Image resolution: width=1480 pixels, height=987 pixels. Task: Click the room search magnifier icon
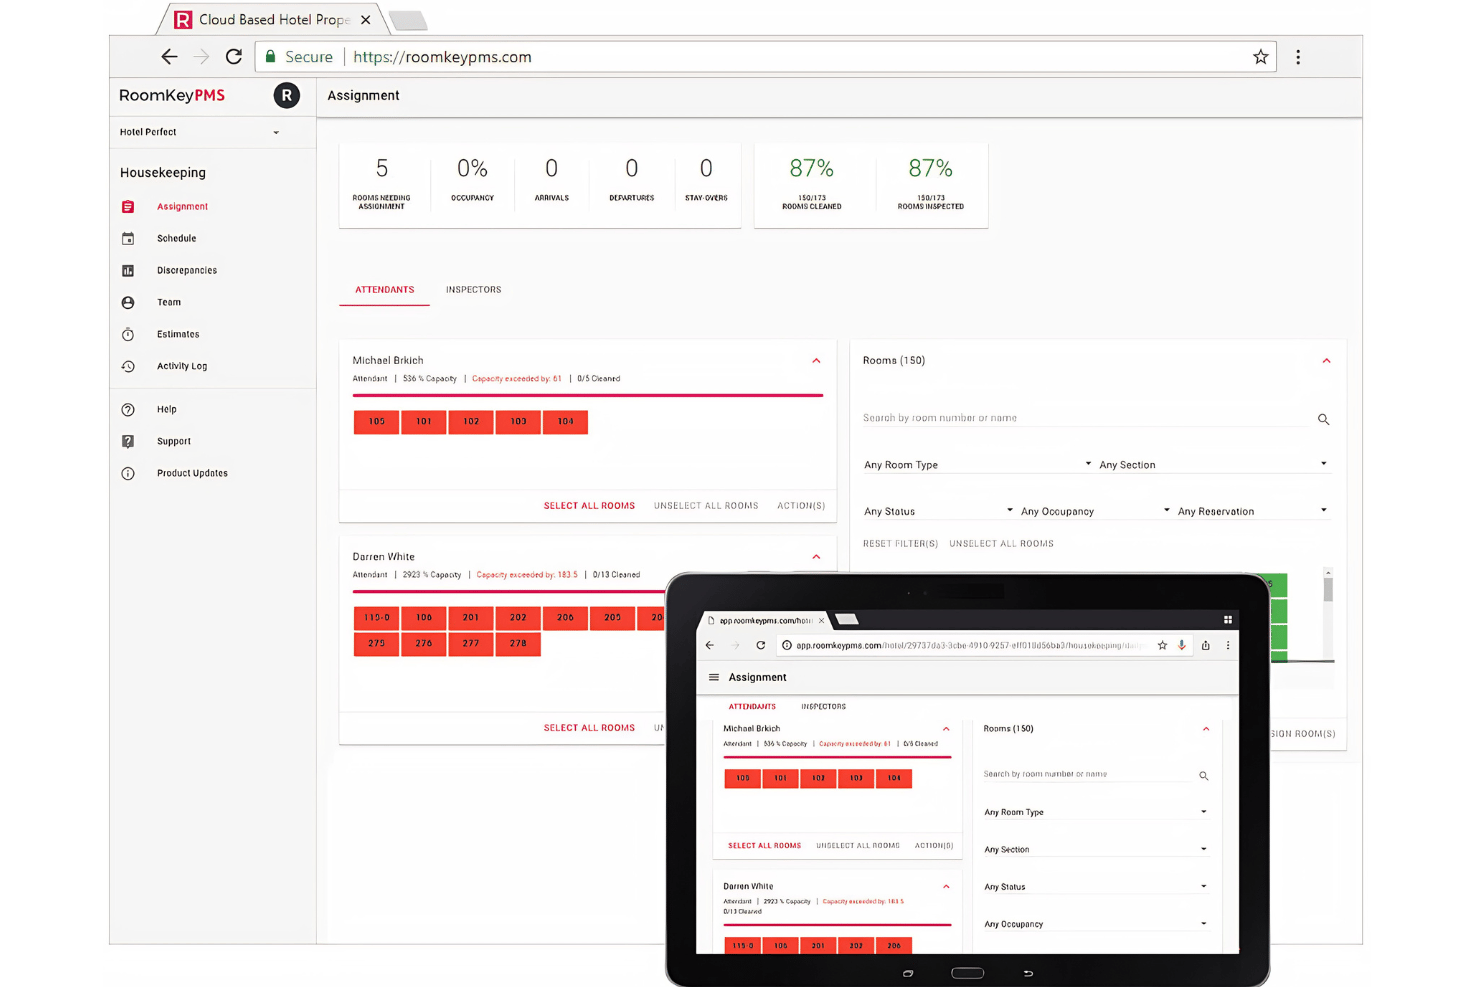click(x=1323, y=419)
